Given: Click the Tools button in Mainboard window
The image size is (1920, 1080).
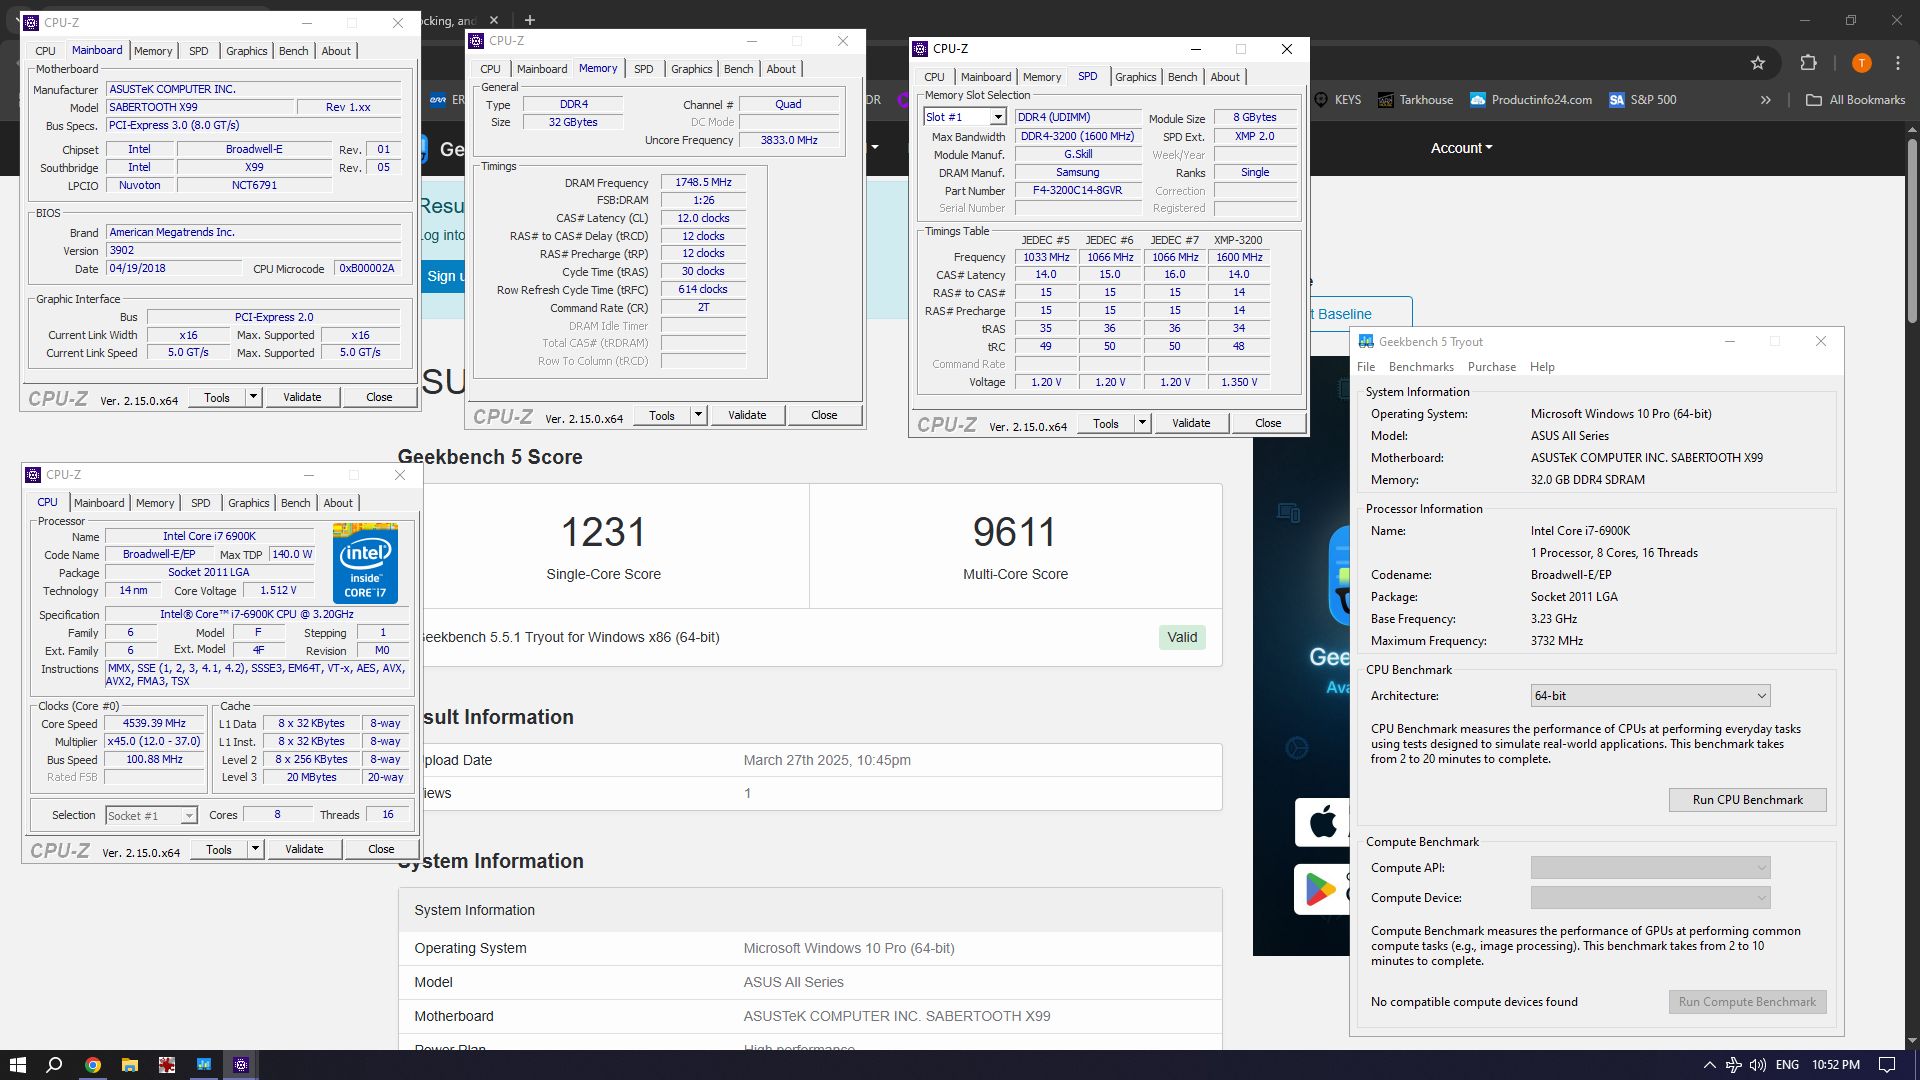Looking at the screenshot, I should click(x=217, y=397).
